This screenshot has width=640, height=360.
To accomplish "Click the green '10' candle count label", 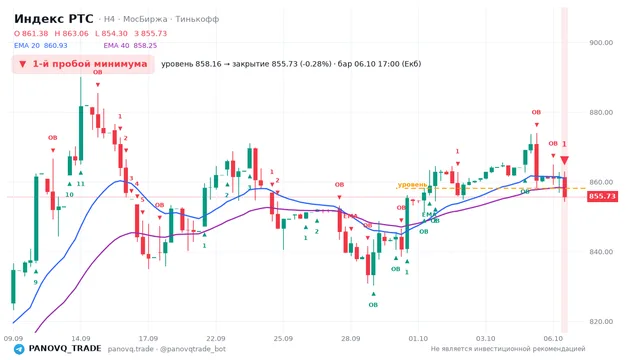I will [69, 195].
